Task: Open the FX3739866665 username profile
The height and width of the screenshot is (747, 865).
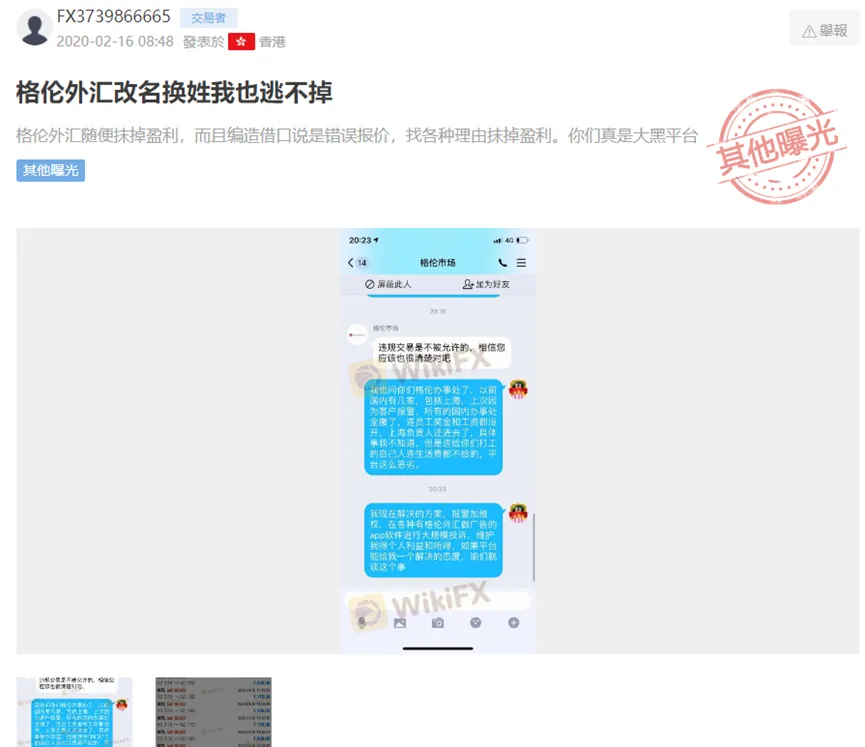Action: click(114, 17)
